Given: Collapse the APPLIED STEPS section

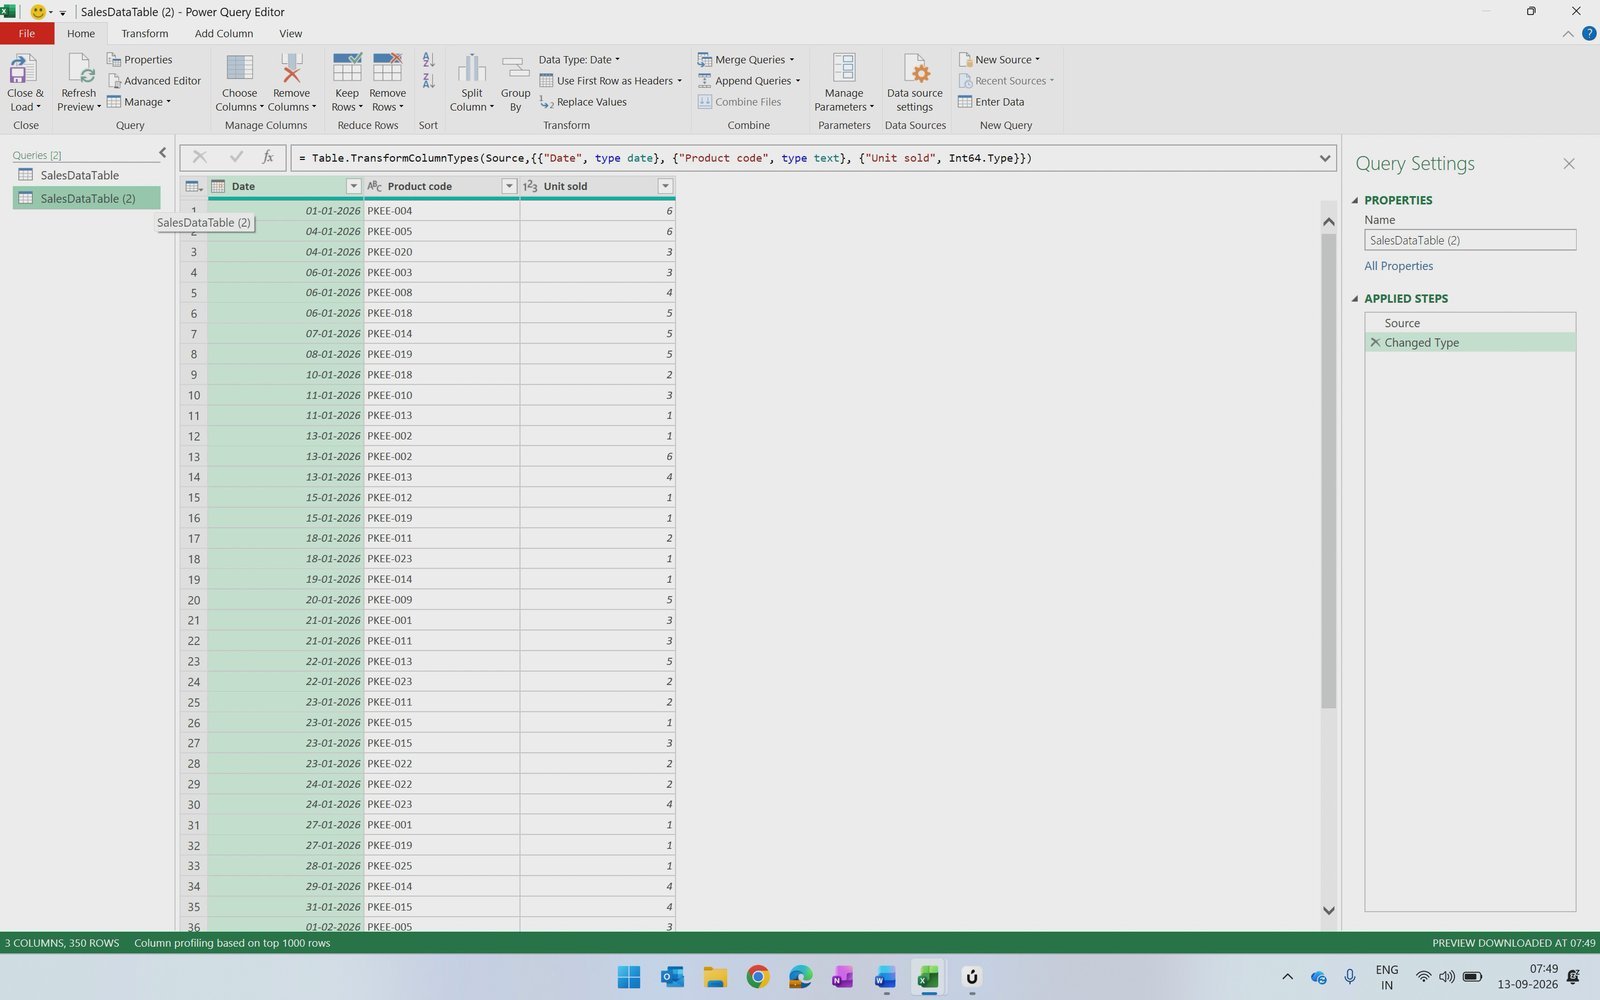Looking at the screenshot, I should pyautogui.click(x=1355, y=298).
